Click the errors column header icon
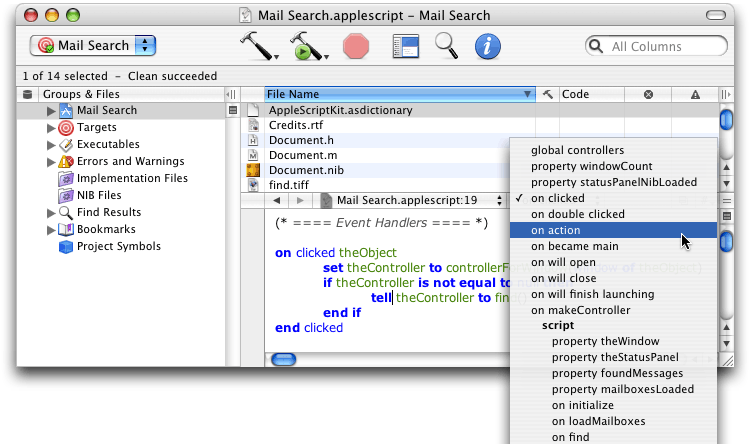This screenshot has width=751, height=444. click(649, 94)
